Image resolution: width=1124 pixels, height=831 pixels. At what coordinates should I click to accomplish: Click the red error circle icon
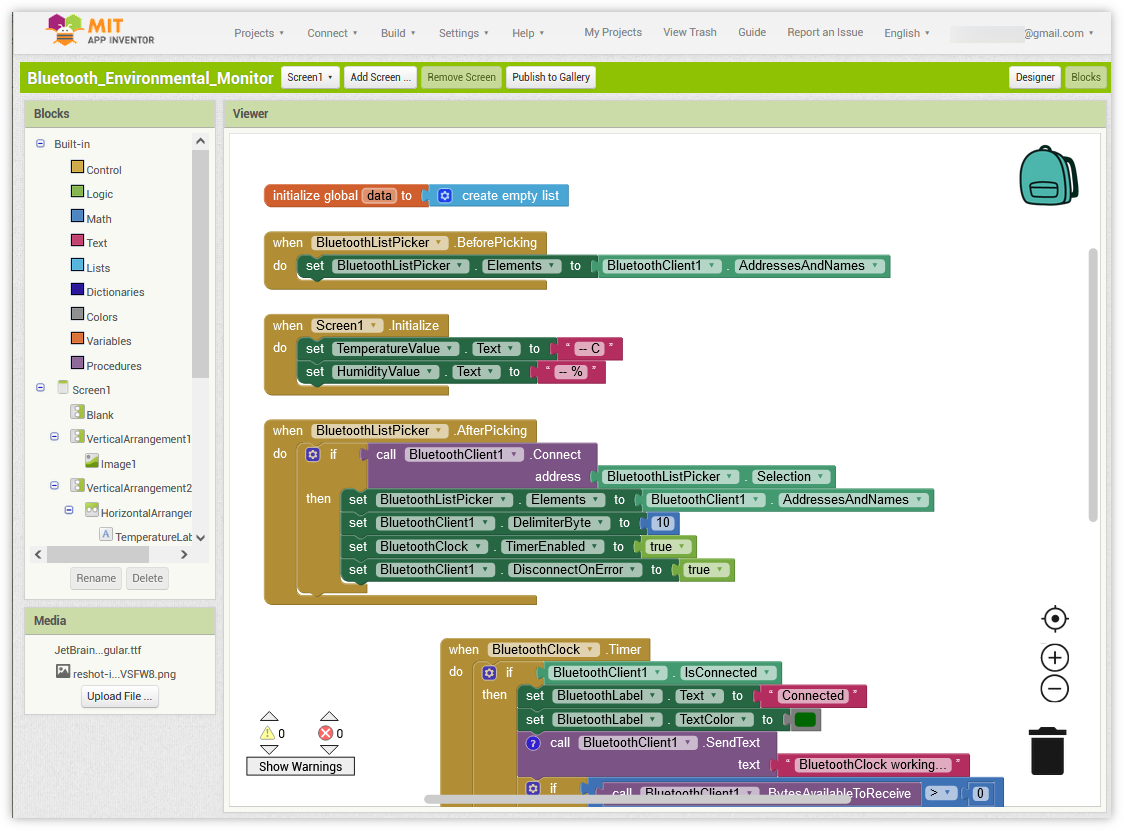(325, 733)
